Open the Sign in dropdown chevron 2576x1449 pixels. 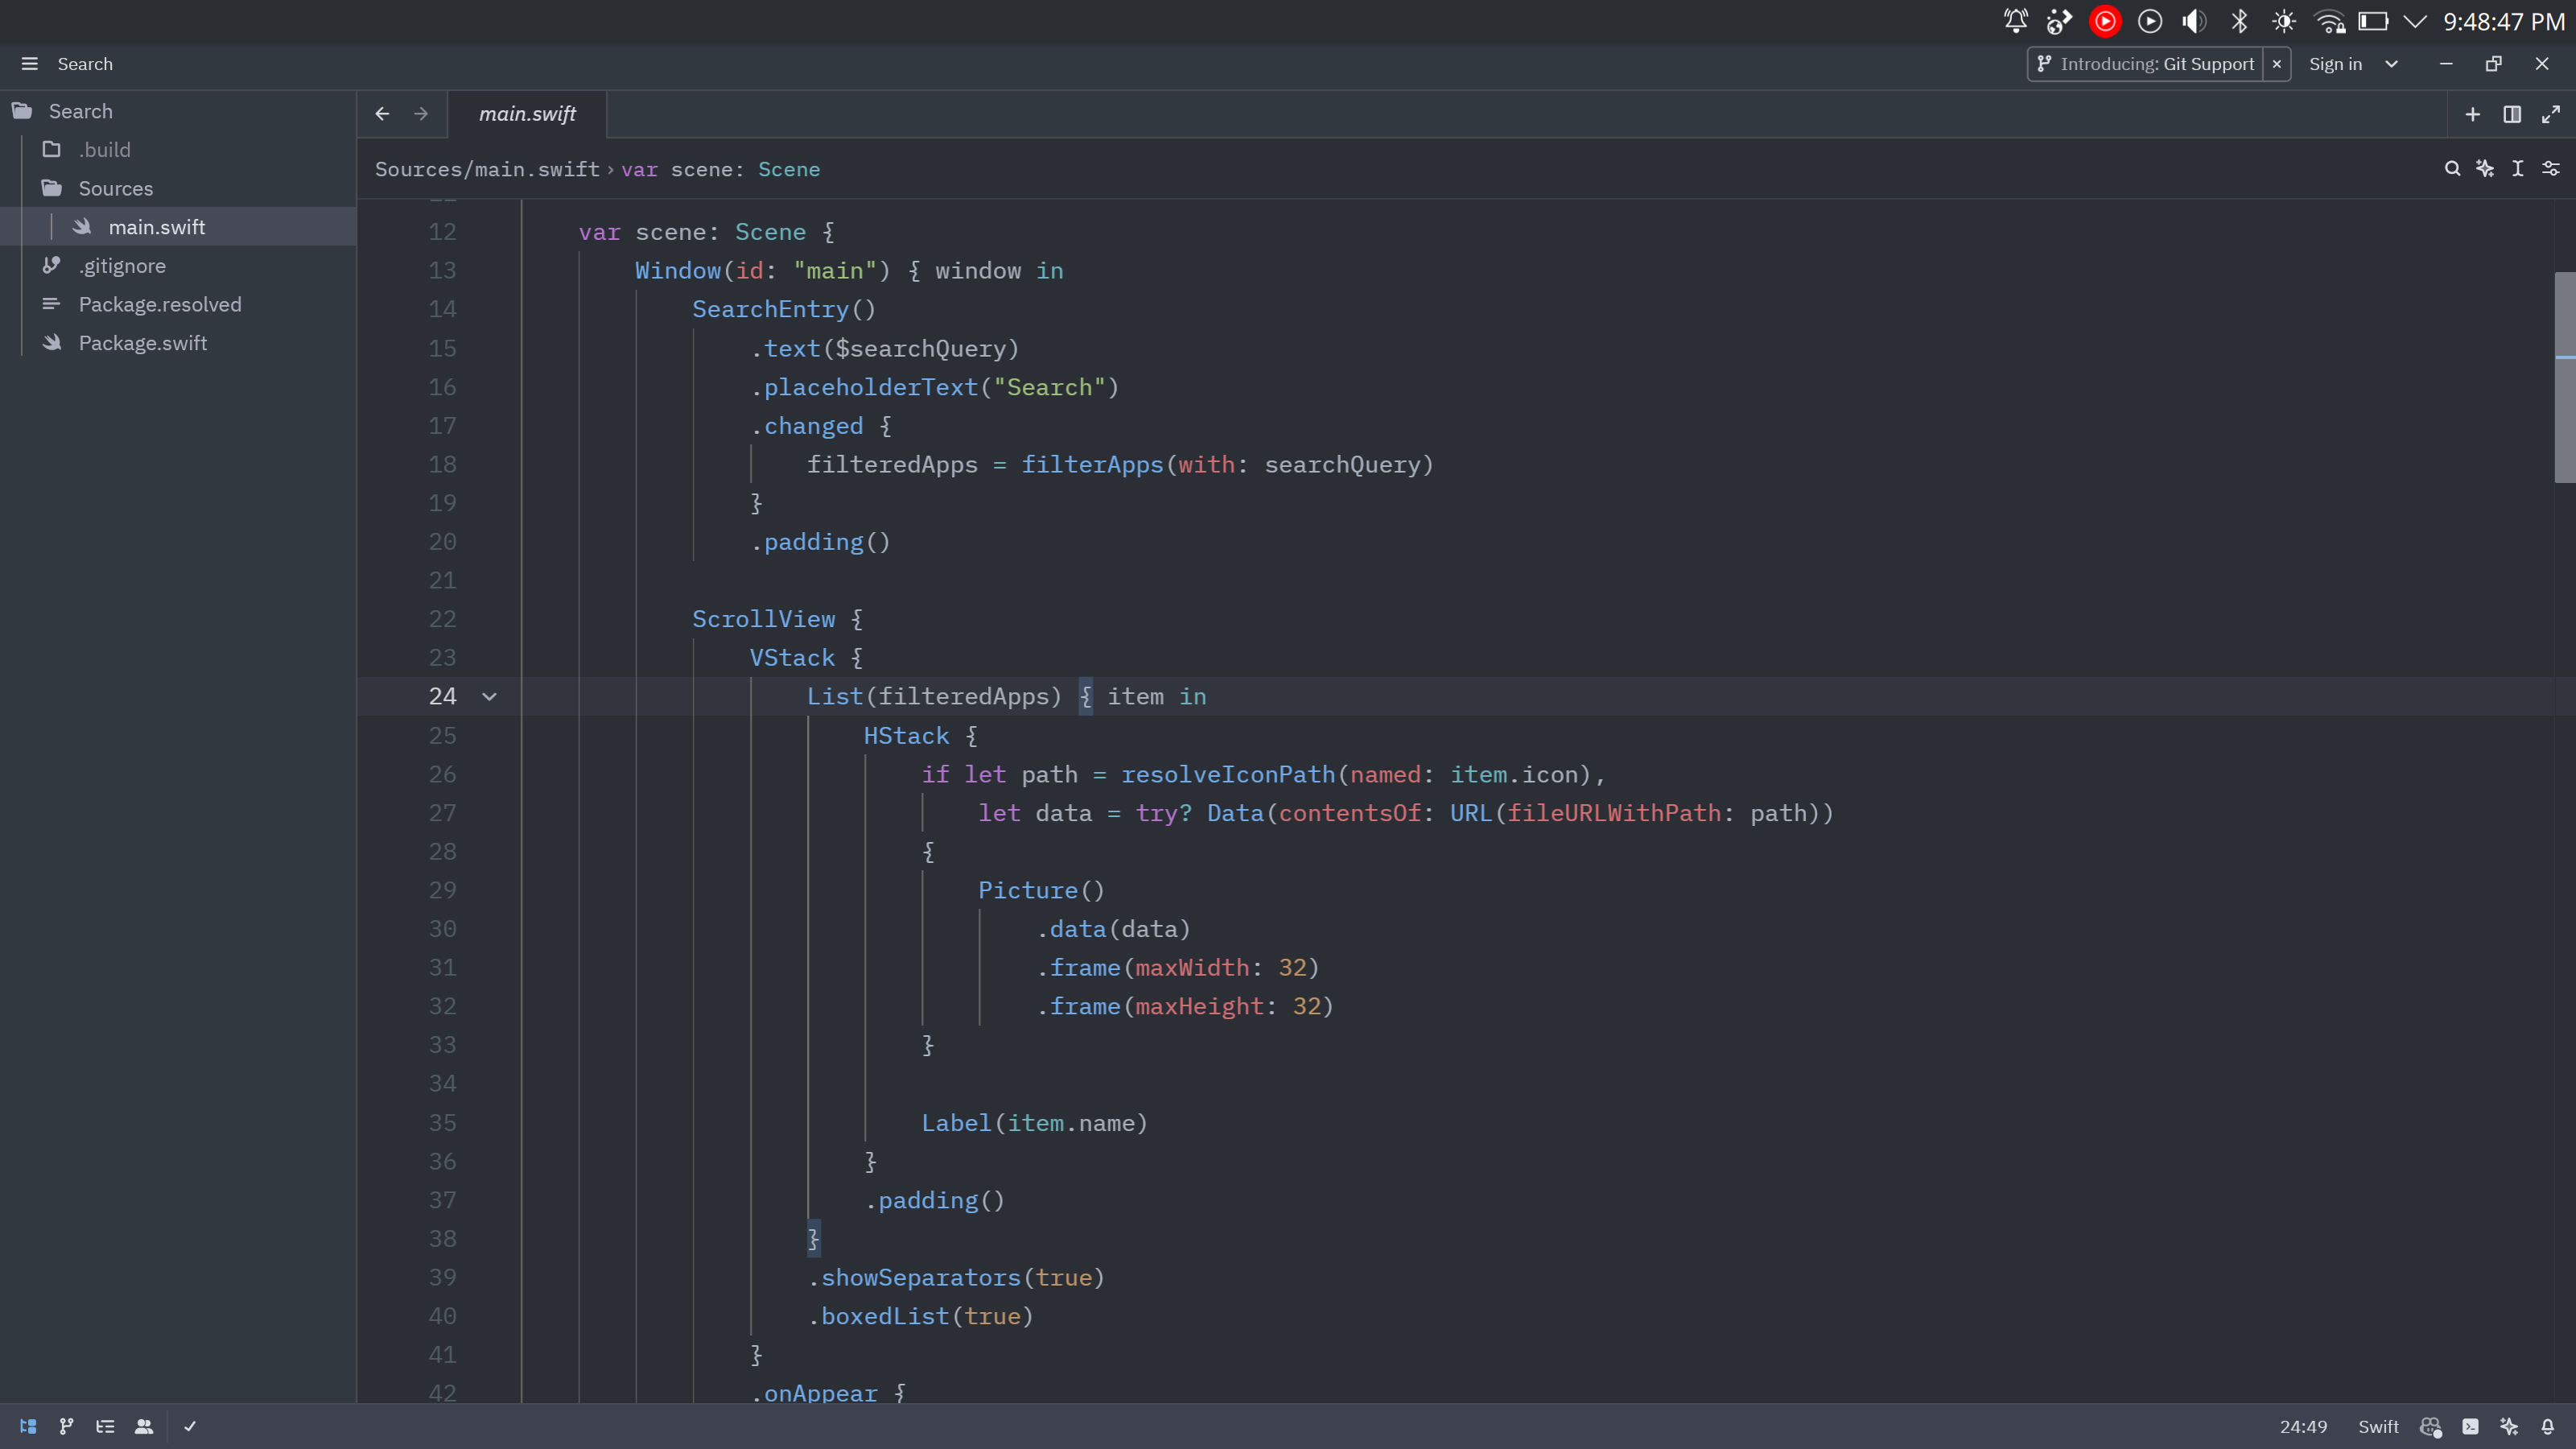pyautogui.click(x=2392, y=64)
